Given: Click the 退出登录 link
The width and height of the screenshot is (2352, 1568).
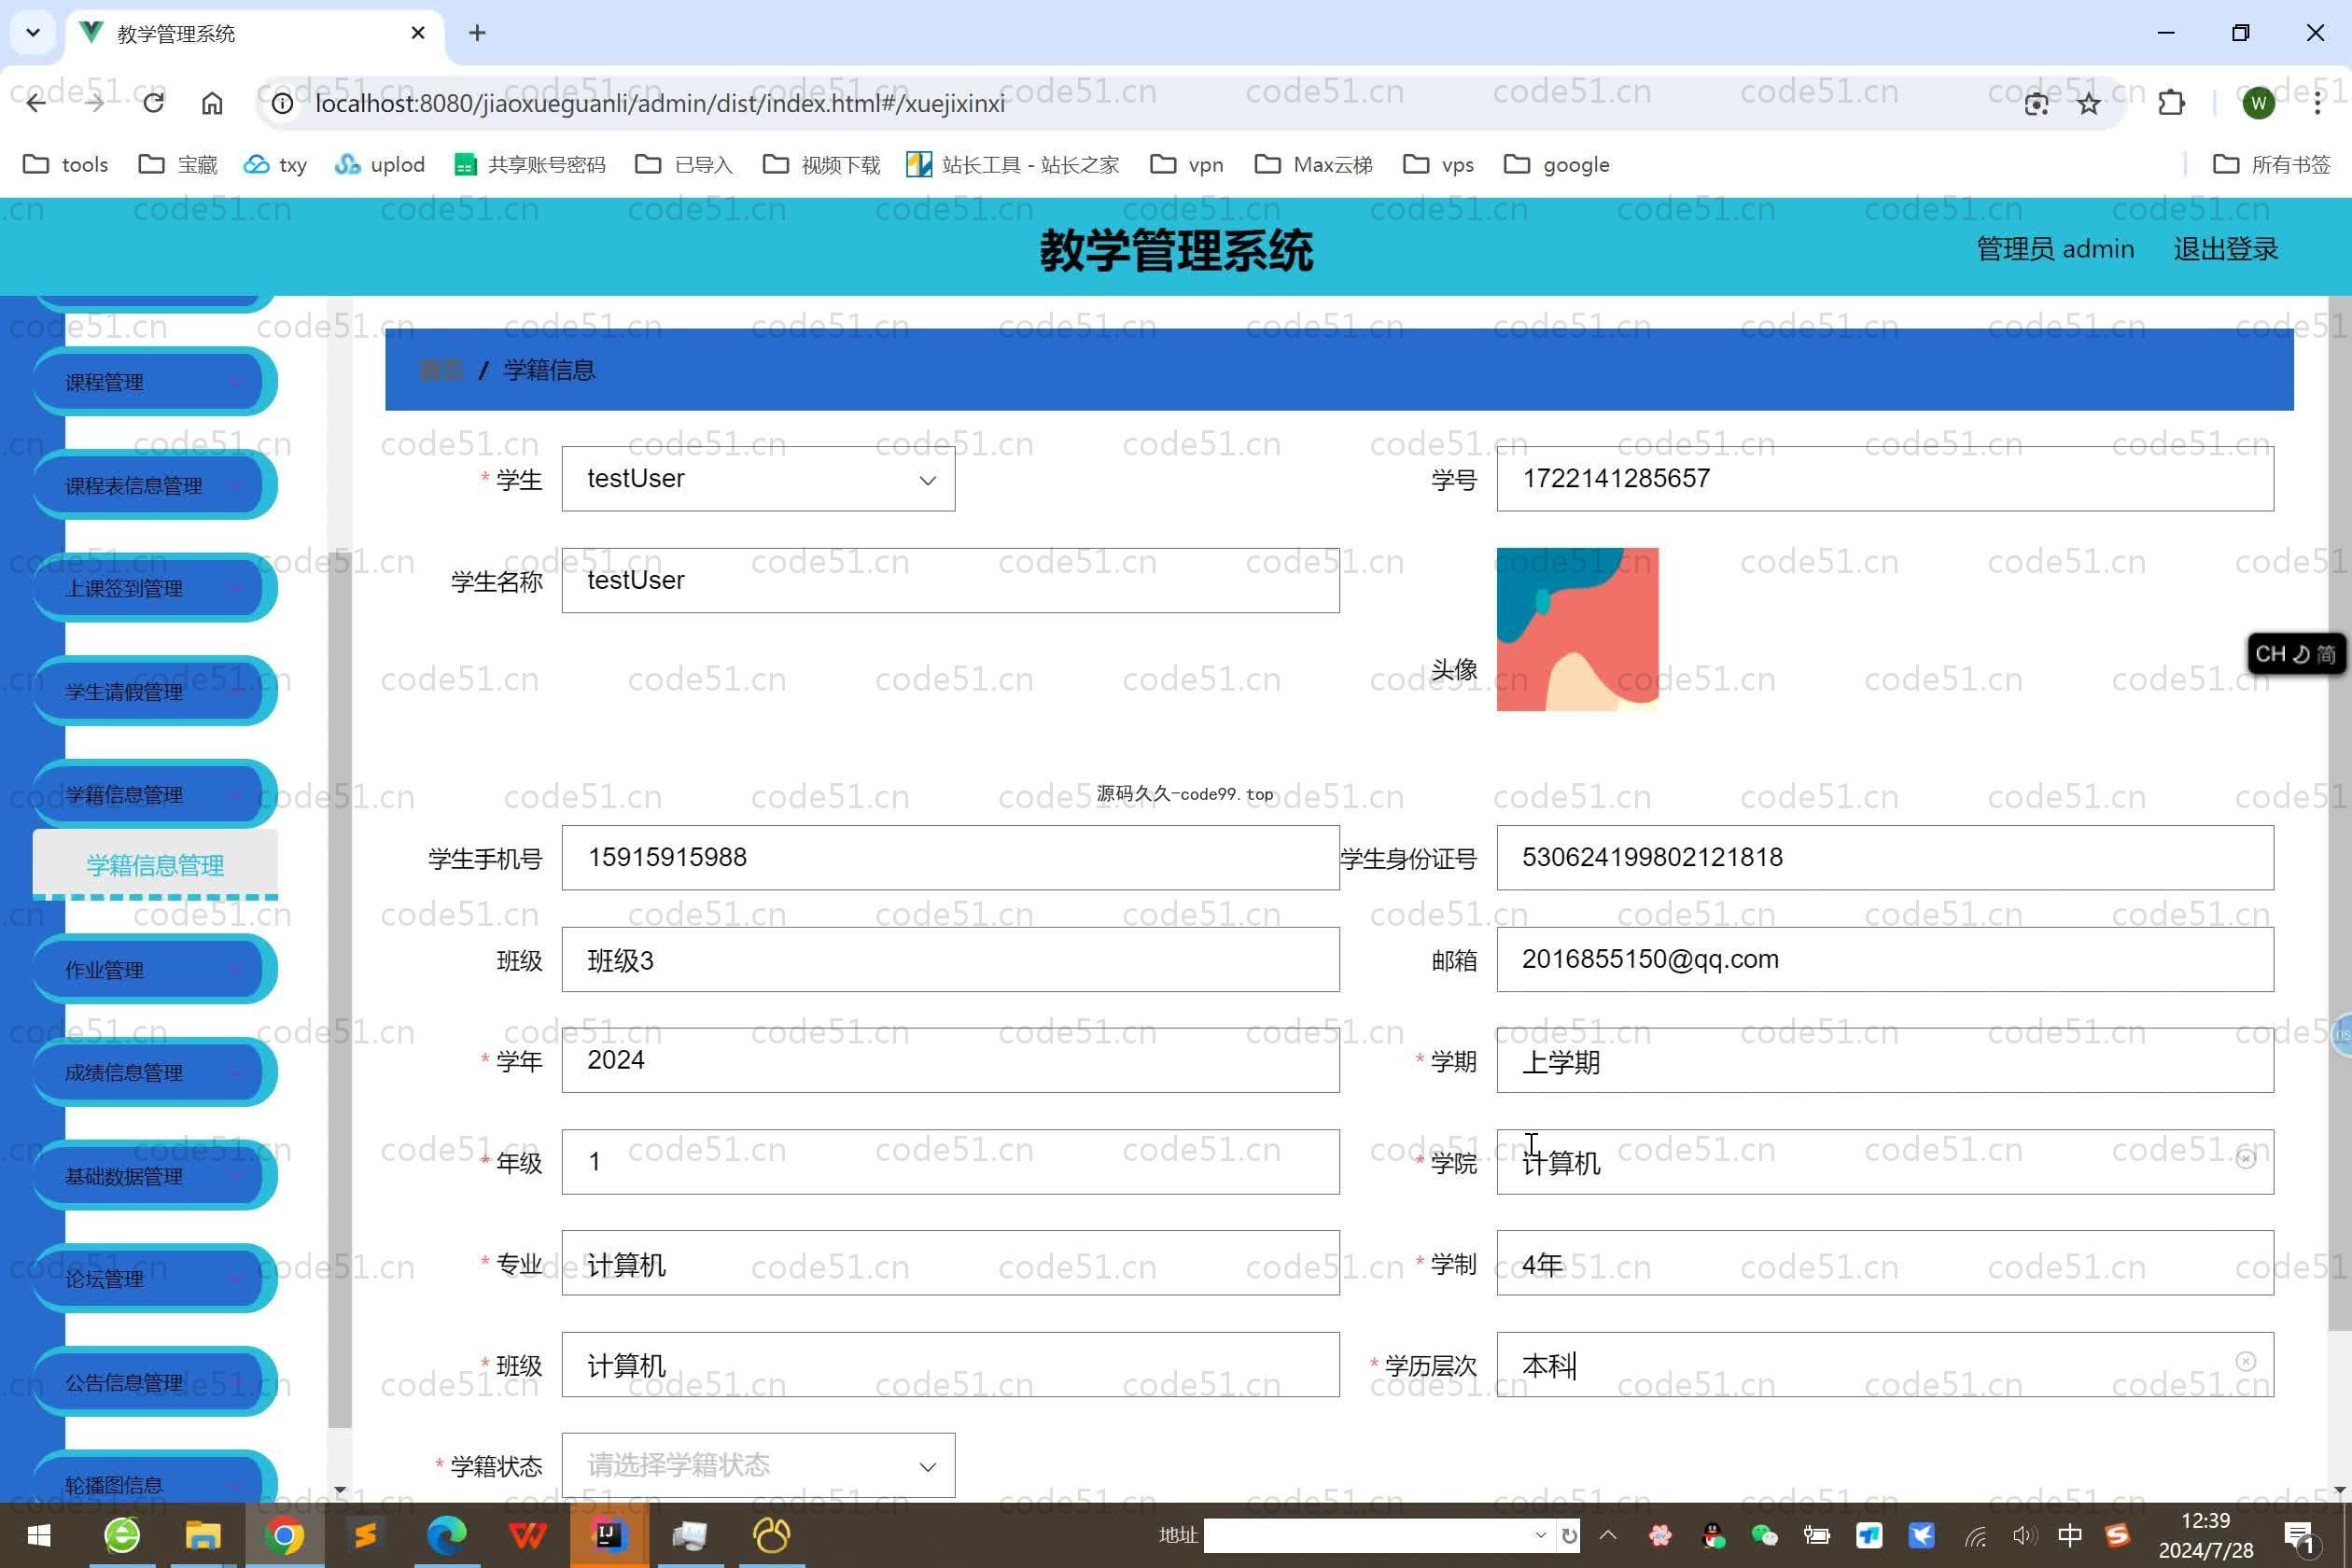Looking at the screenshot, I should tap(2225, 248).
